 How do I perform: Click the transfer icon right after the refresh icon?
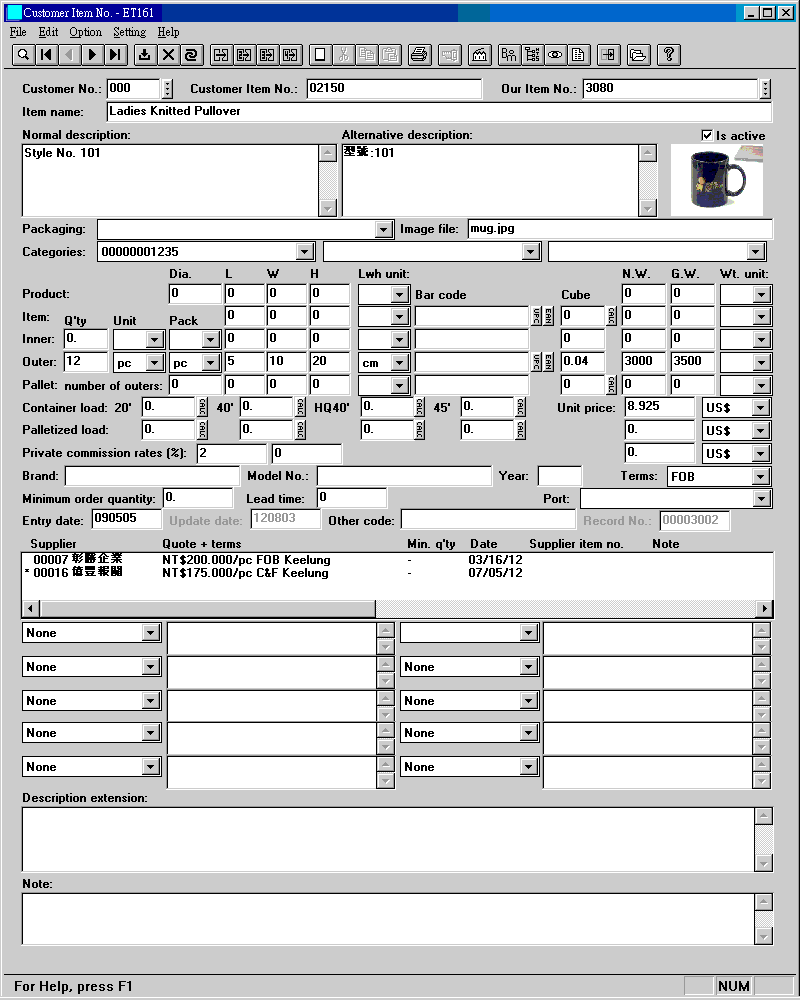(x=221, y=55)
